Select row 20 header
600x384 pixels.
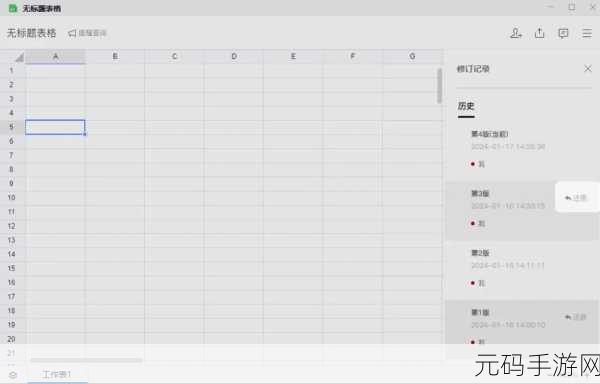click(11, 339)
